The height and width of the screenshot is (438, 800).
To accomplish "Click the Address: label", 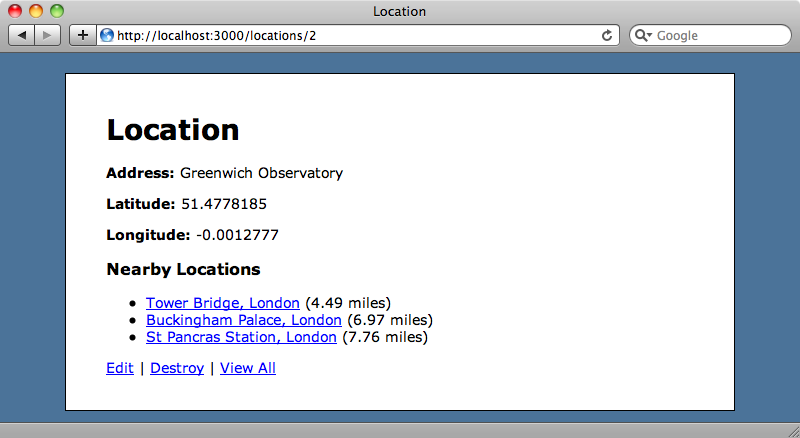I will [x=140, y=173].
